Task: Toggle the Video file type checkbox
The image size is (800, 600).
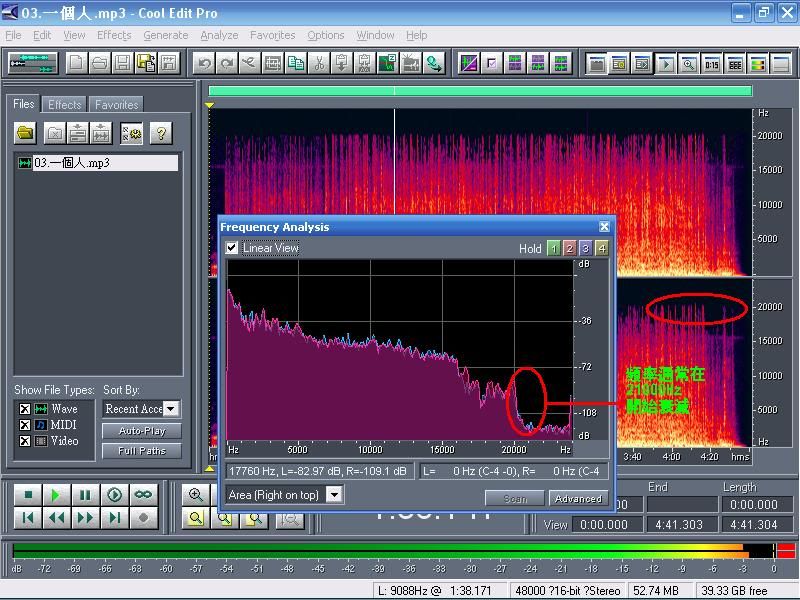Action: point(24,441)
